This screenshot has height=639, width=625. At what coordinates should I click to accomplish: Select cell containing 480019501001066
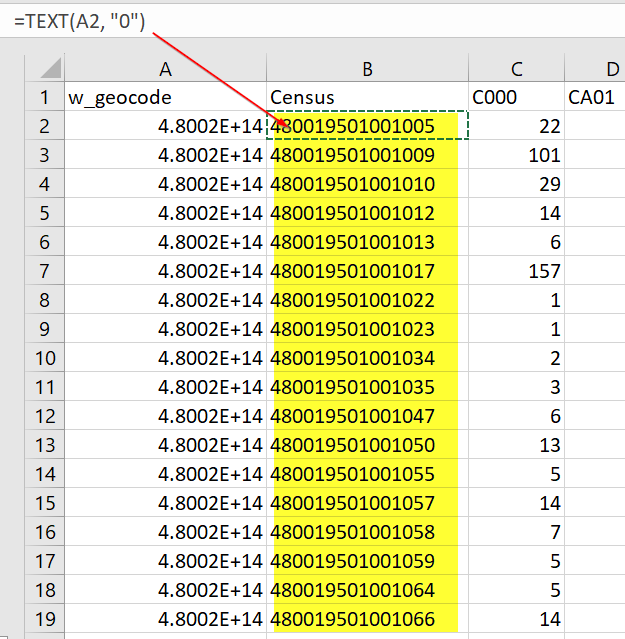(367, 619)
